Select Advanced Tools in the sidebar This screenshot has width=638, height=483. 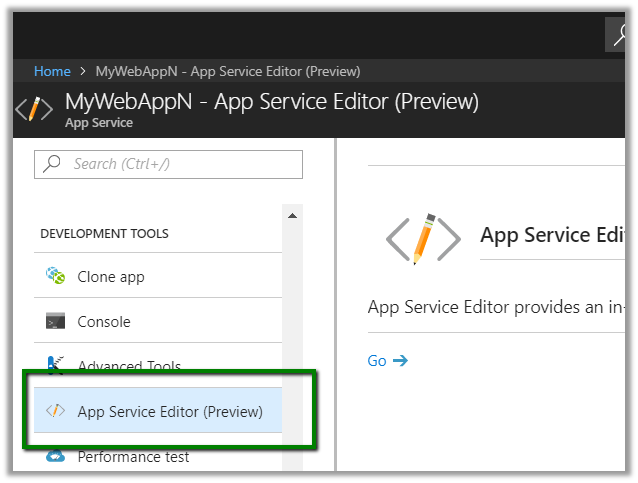point(129,367)
